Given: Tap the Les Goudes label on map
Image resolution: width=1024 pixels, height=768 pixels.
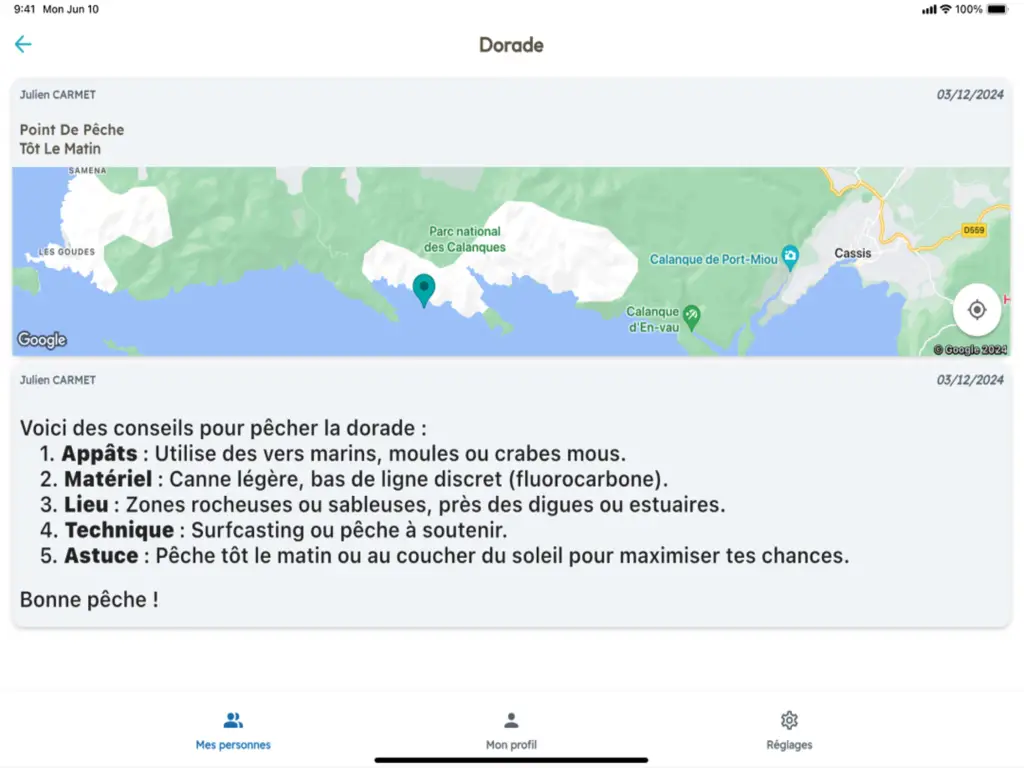Looking at the screenshot, I should (x=67, y=252).
